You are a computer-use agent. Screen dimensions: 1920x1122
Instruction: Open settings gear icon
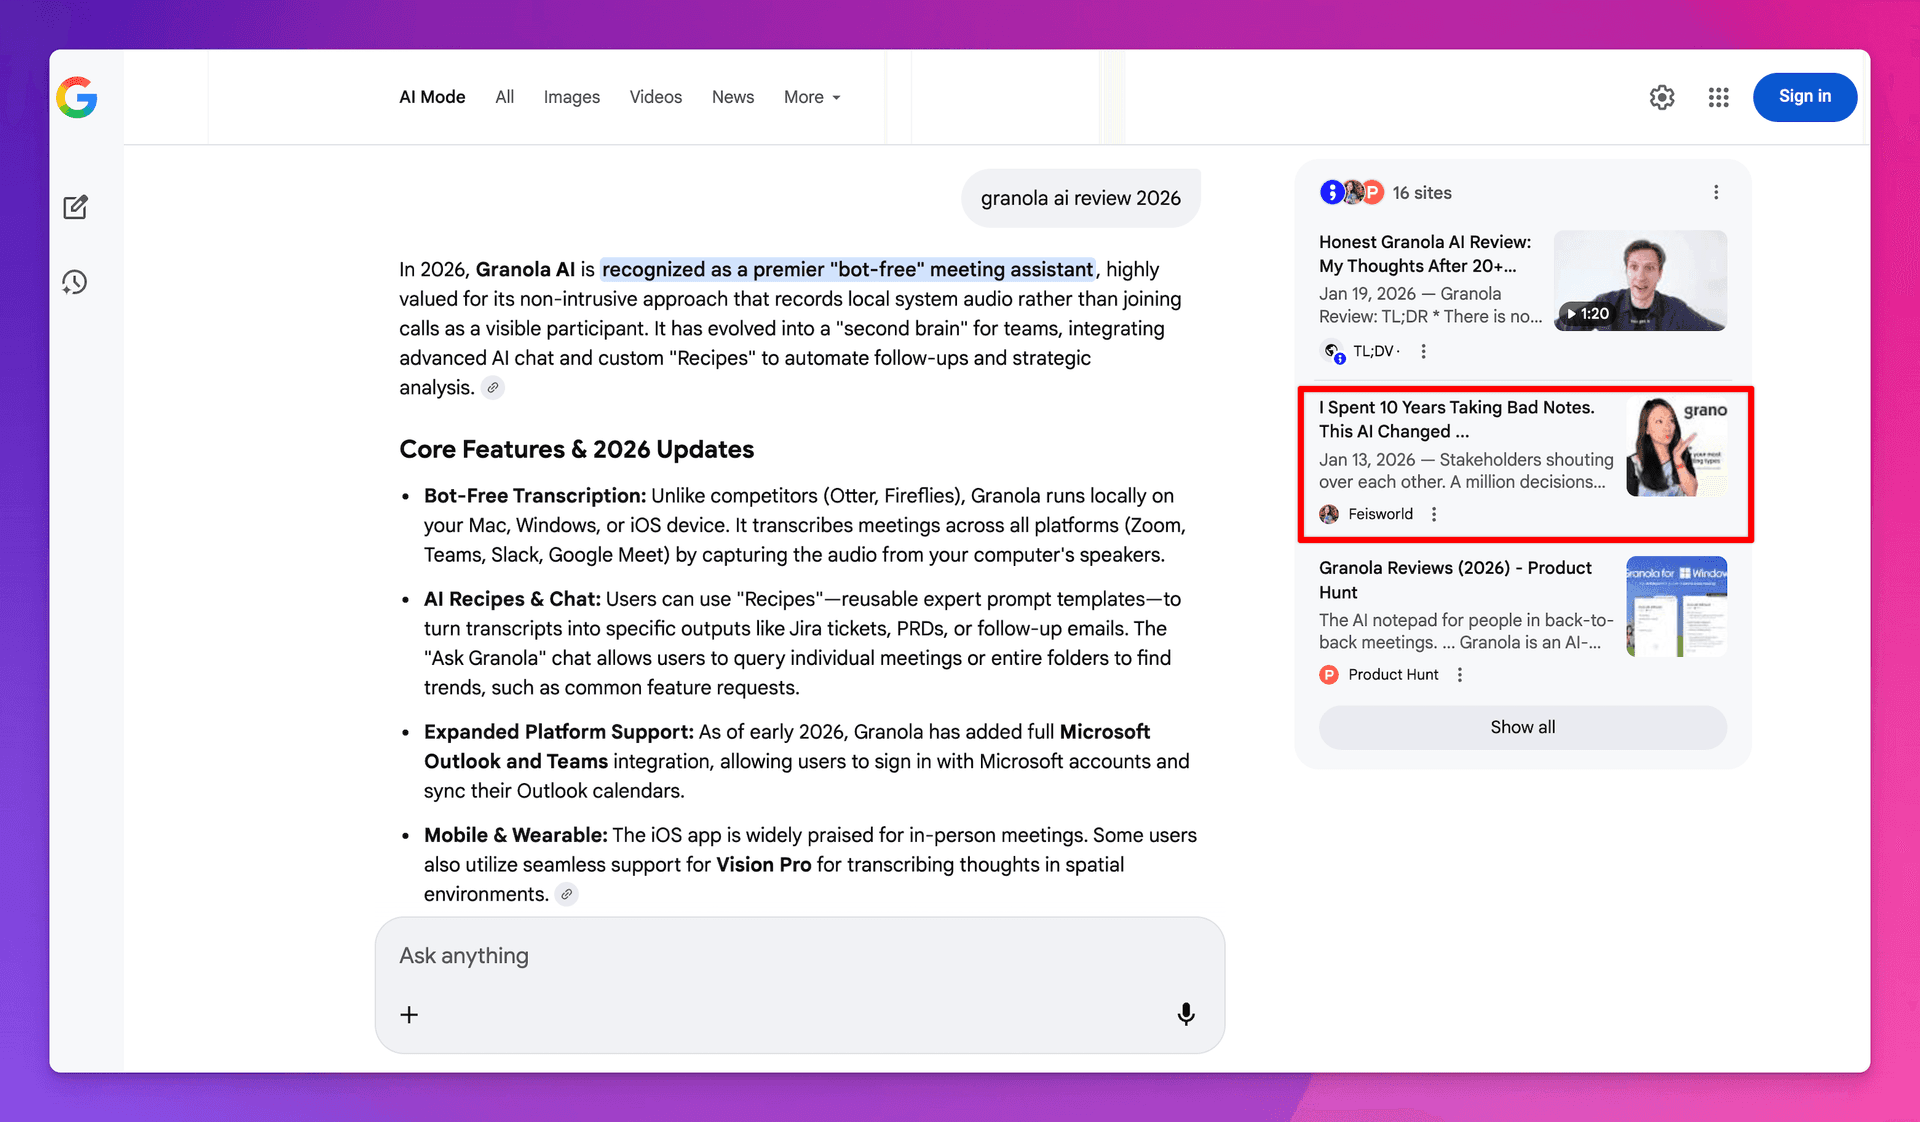coord(1662,97)
